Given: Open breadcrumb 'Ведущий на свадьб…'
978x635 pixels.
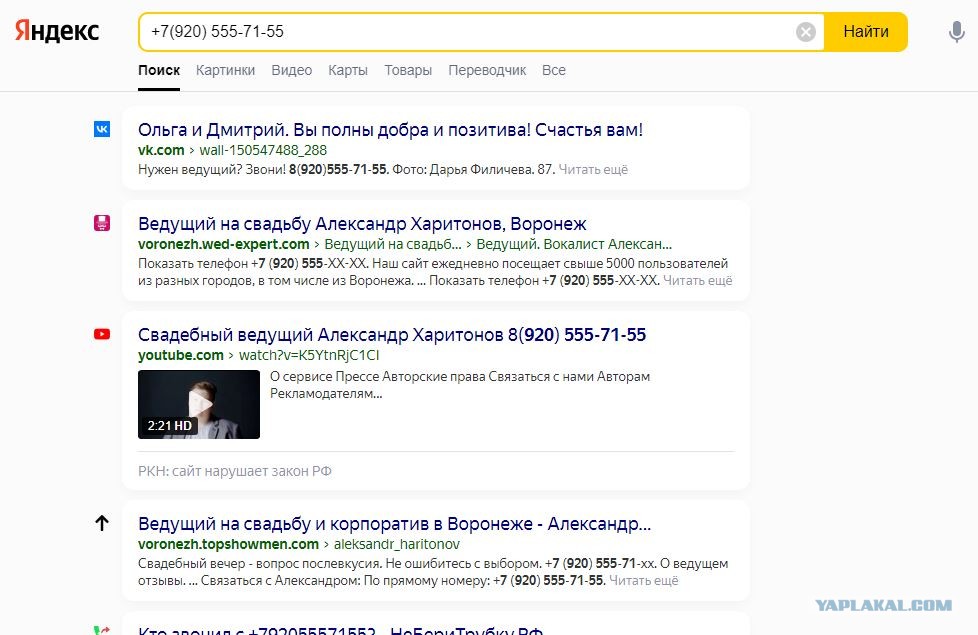Looking at the screenshot, I should [x=393, y=245].
